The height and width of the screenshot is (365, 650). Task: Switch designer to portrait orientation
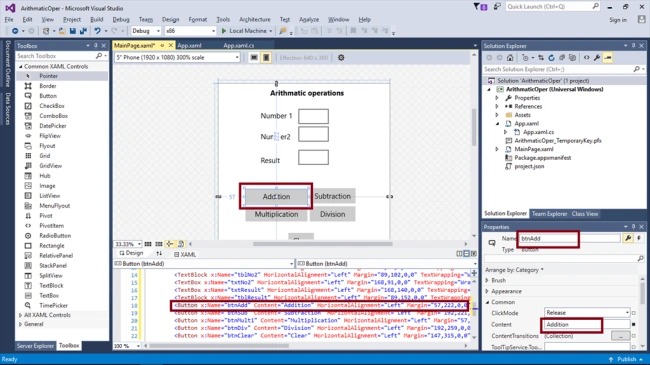266,58
